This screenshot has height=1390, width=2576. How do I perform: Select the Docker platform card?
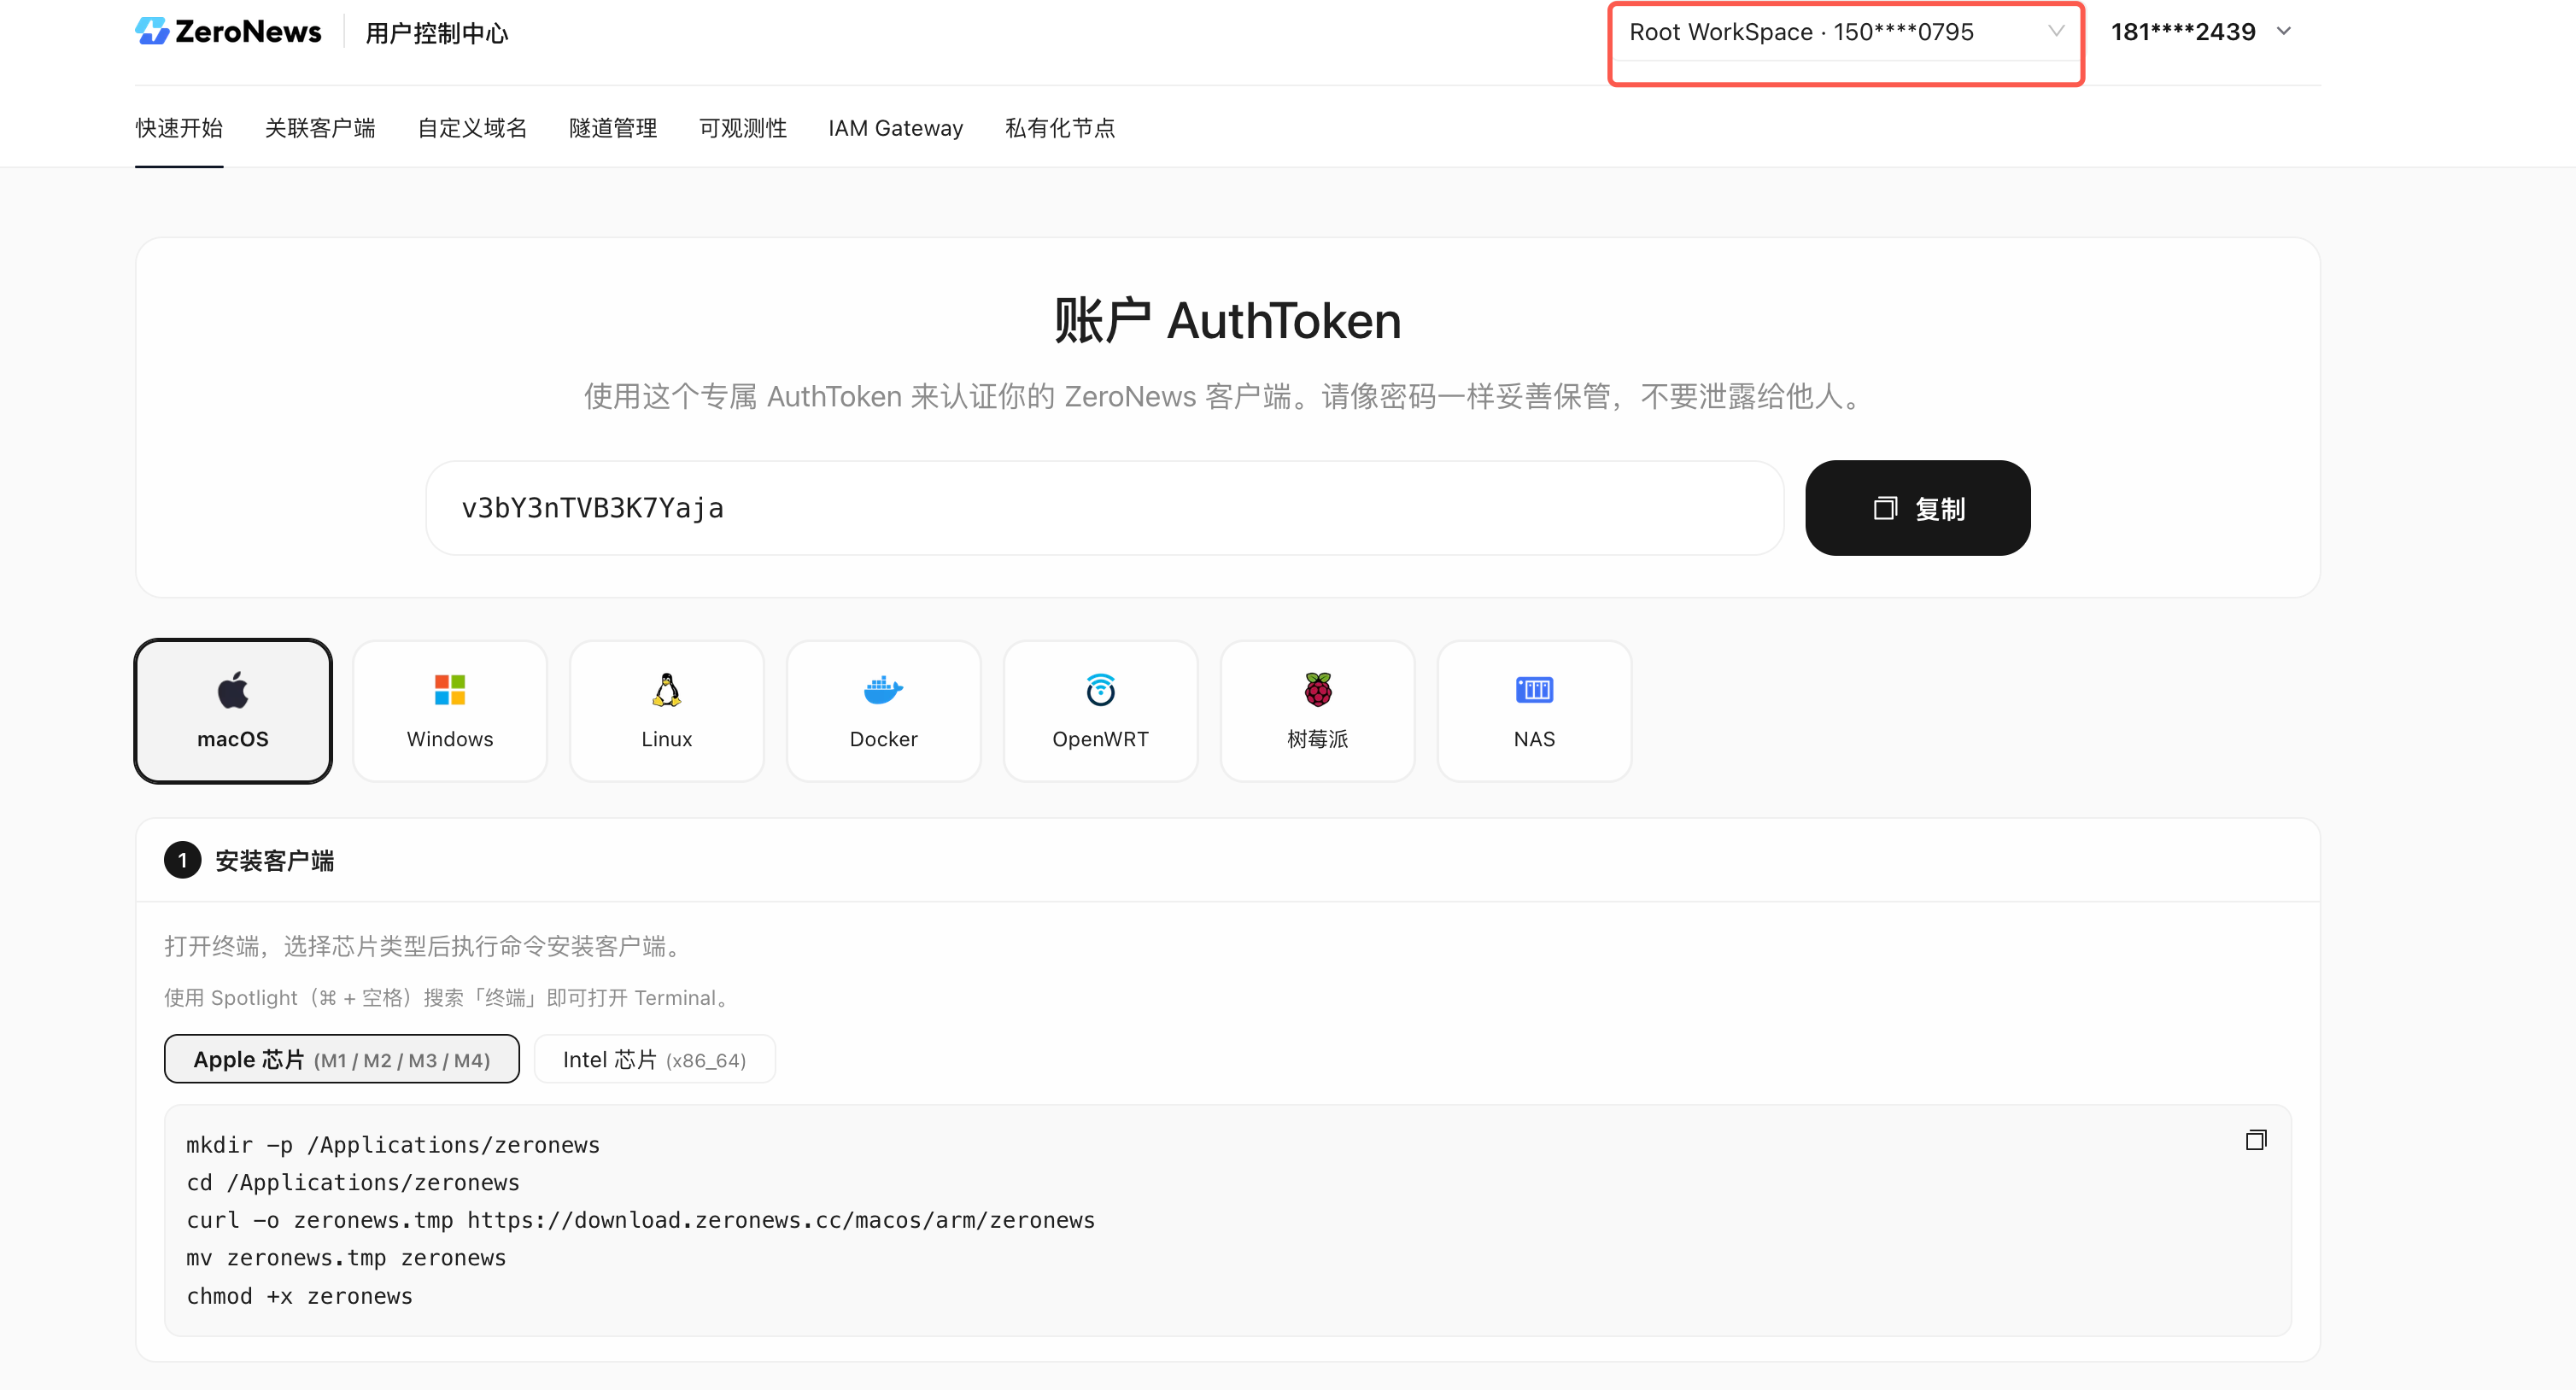point(884,711)
